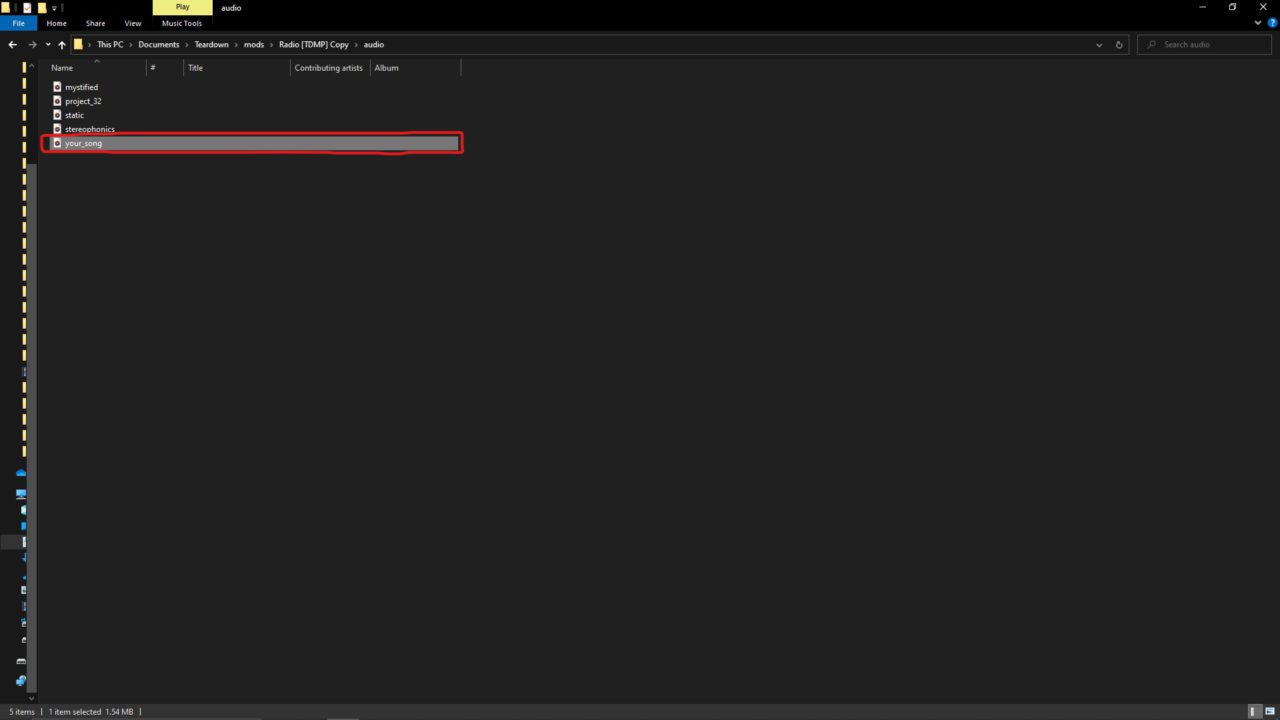Select the drive icon in navigation pane
This screenshot has height=720, width=1280.
click(x=22, y=662)
